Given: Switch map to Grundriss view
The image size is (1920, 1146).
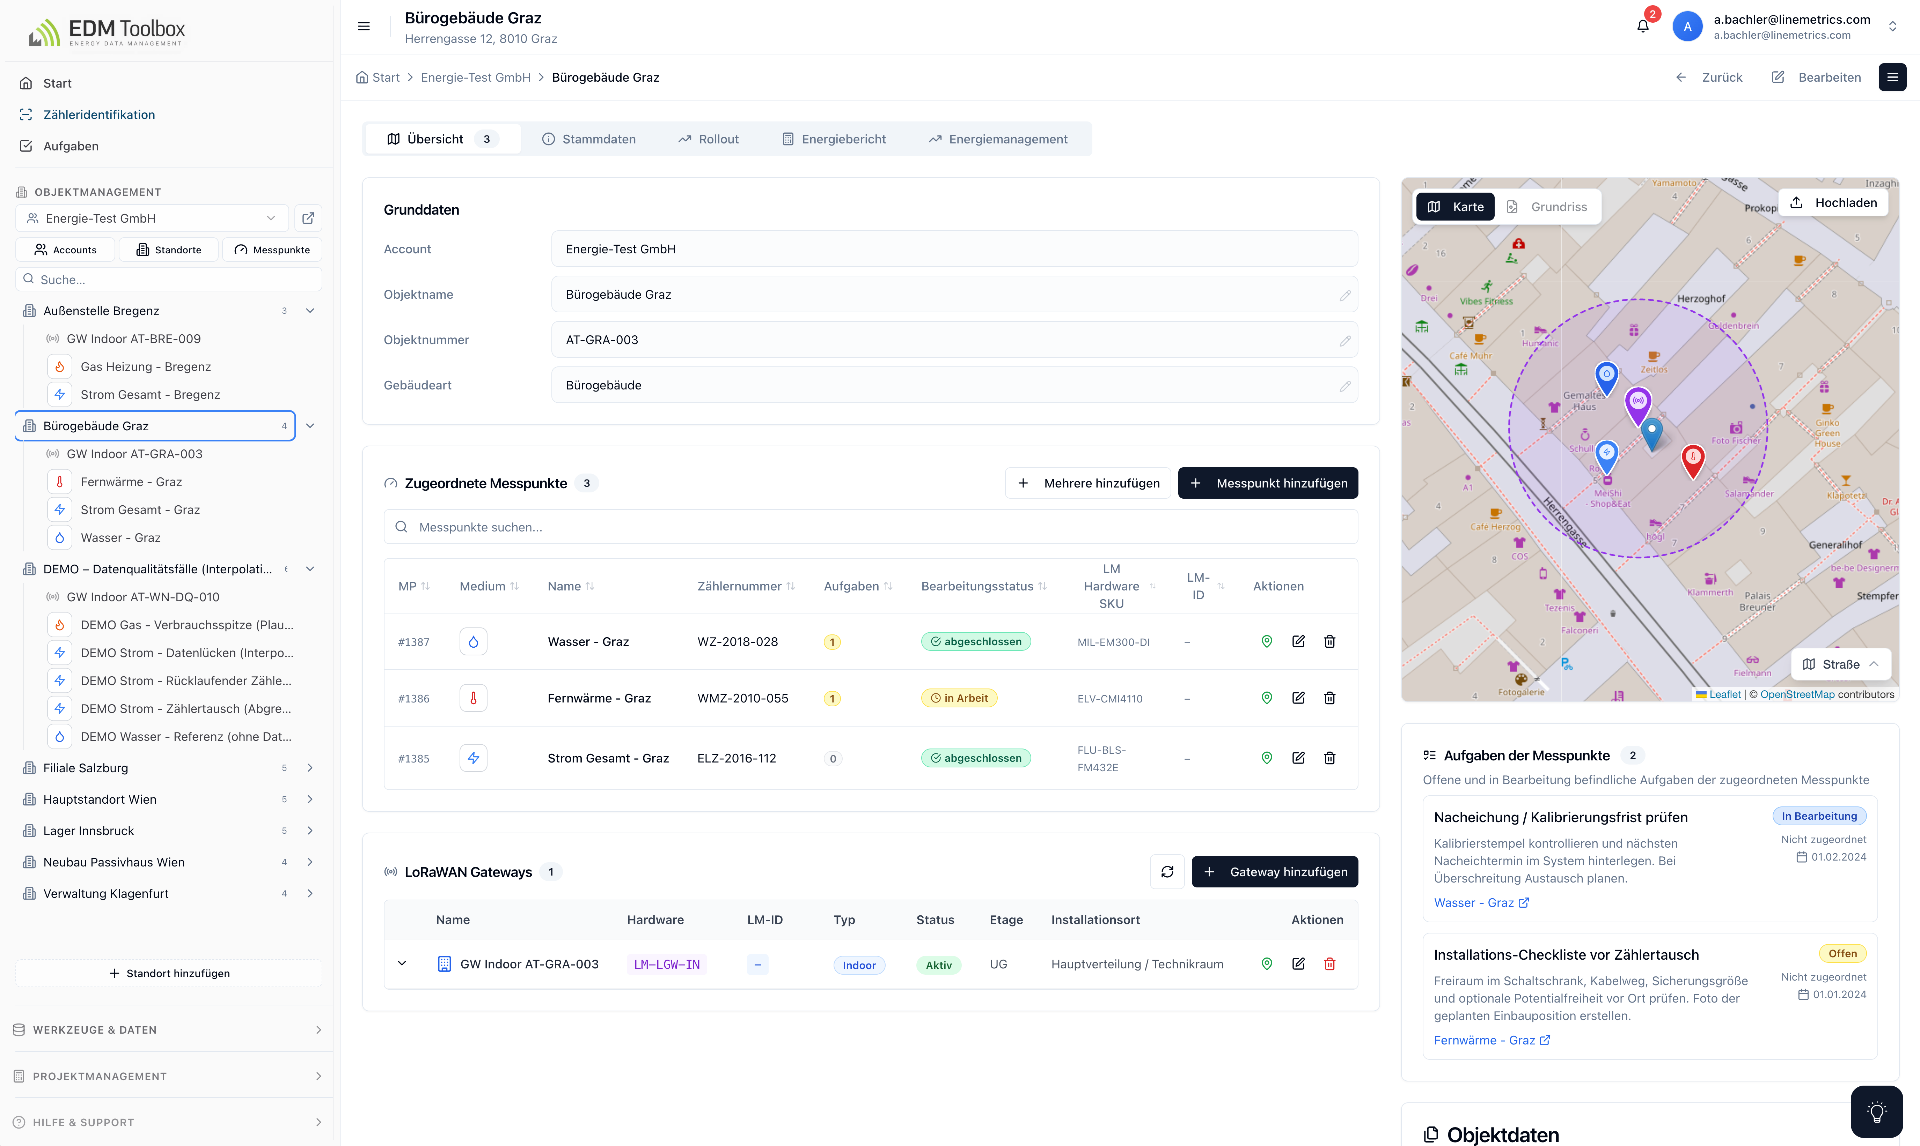Looking at the screenshot, I should 1547,207.
